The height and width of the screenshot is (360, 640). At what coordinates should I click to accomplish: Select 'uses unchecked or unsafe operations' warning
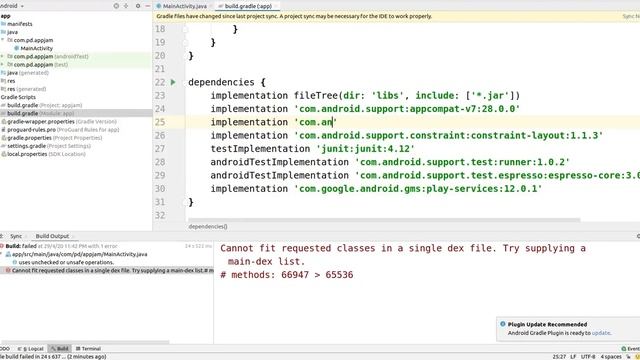(x=66, y=262)
